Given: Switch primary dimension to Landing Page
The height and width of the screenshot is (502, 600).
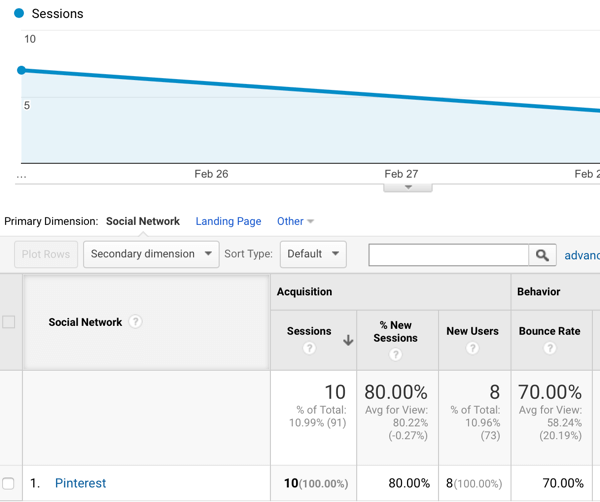Looking at the screenshot, I should click(x=228, y=221).
